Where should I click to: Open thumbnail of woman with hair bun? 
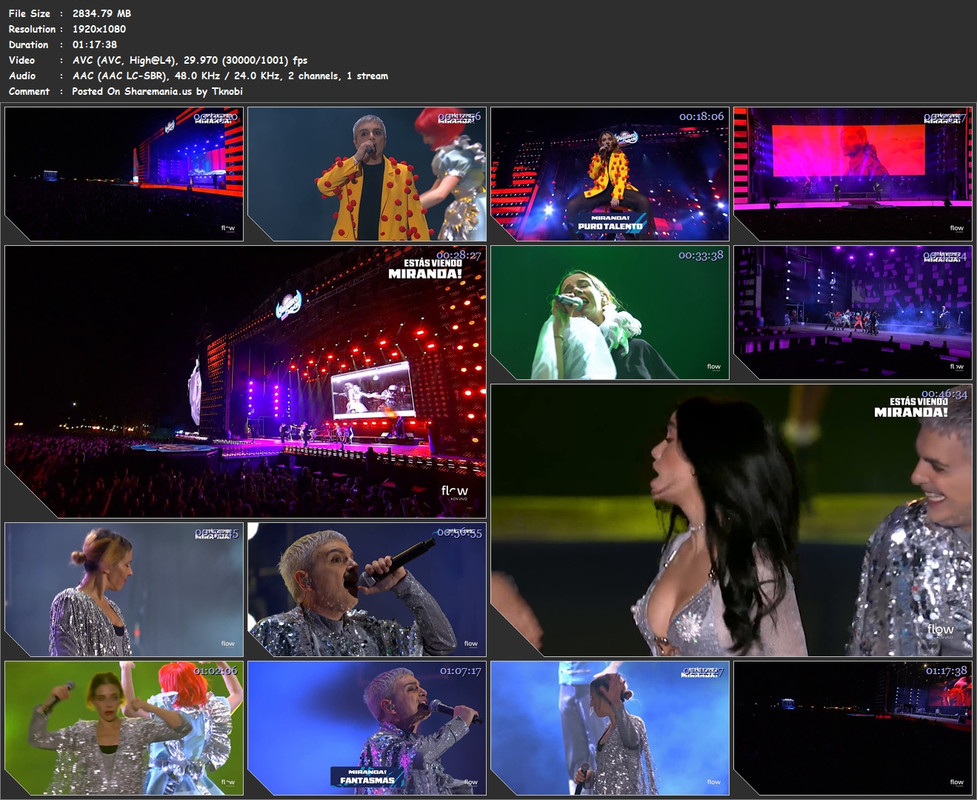[124, 589]
